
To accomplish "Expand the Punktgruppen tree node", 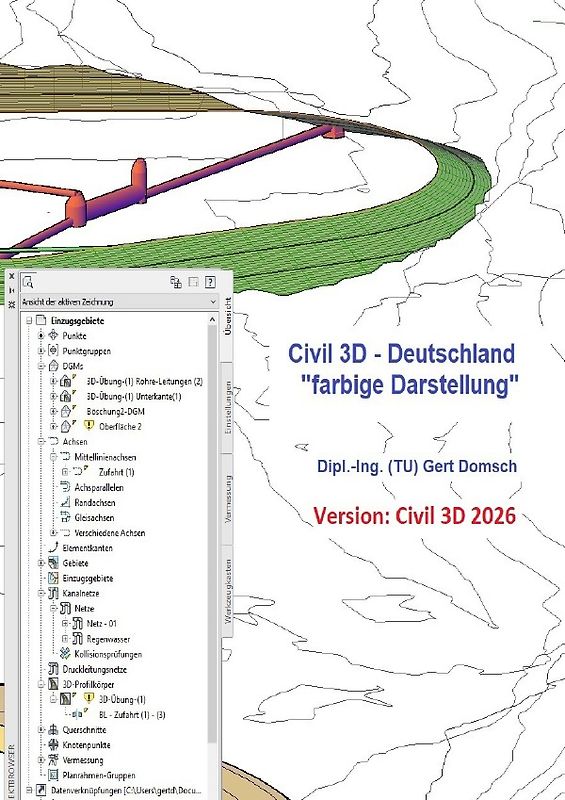I will click(x=41, y=351).
